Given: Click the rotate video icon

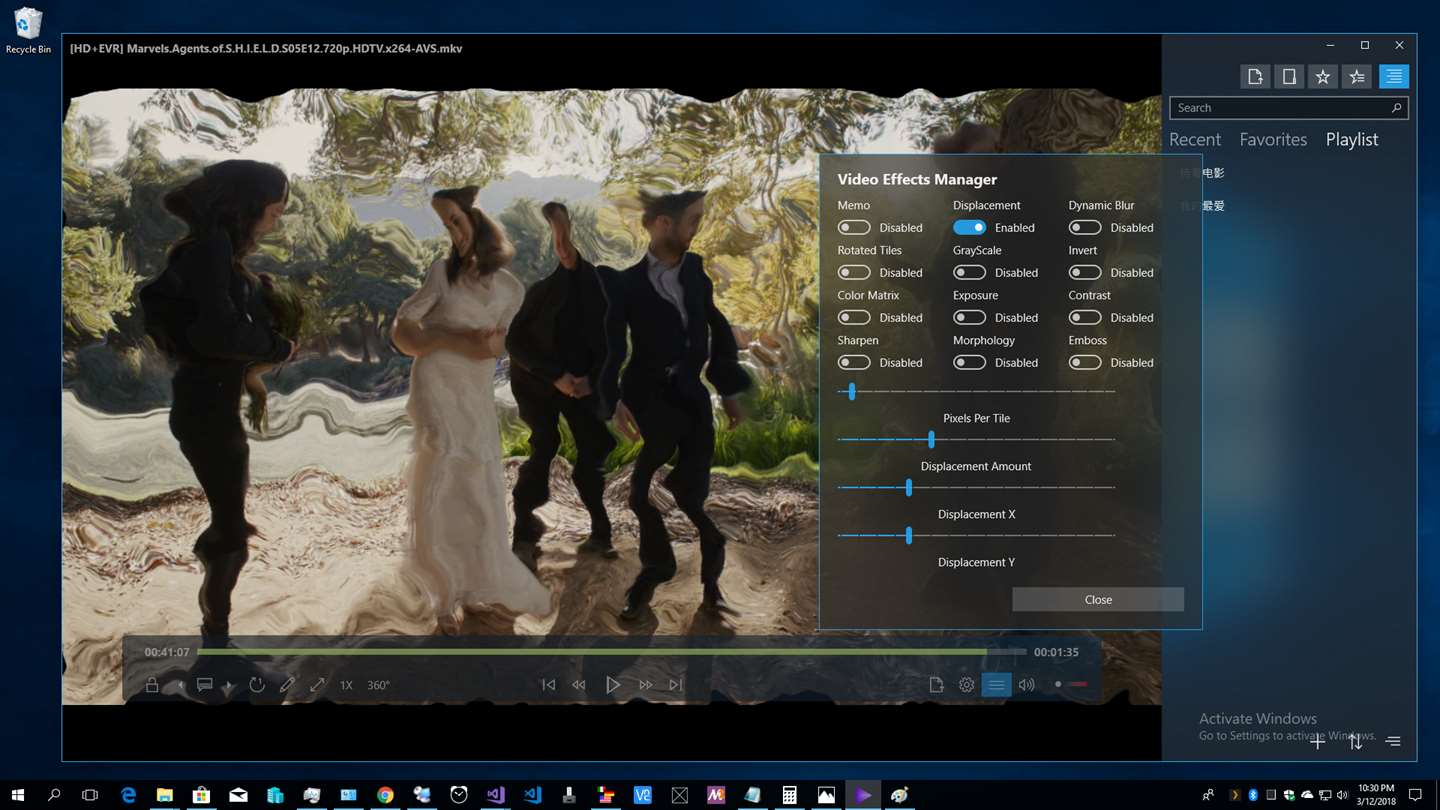Looking at the screenshot, I should [x=257, y=685].
